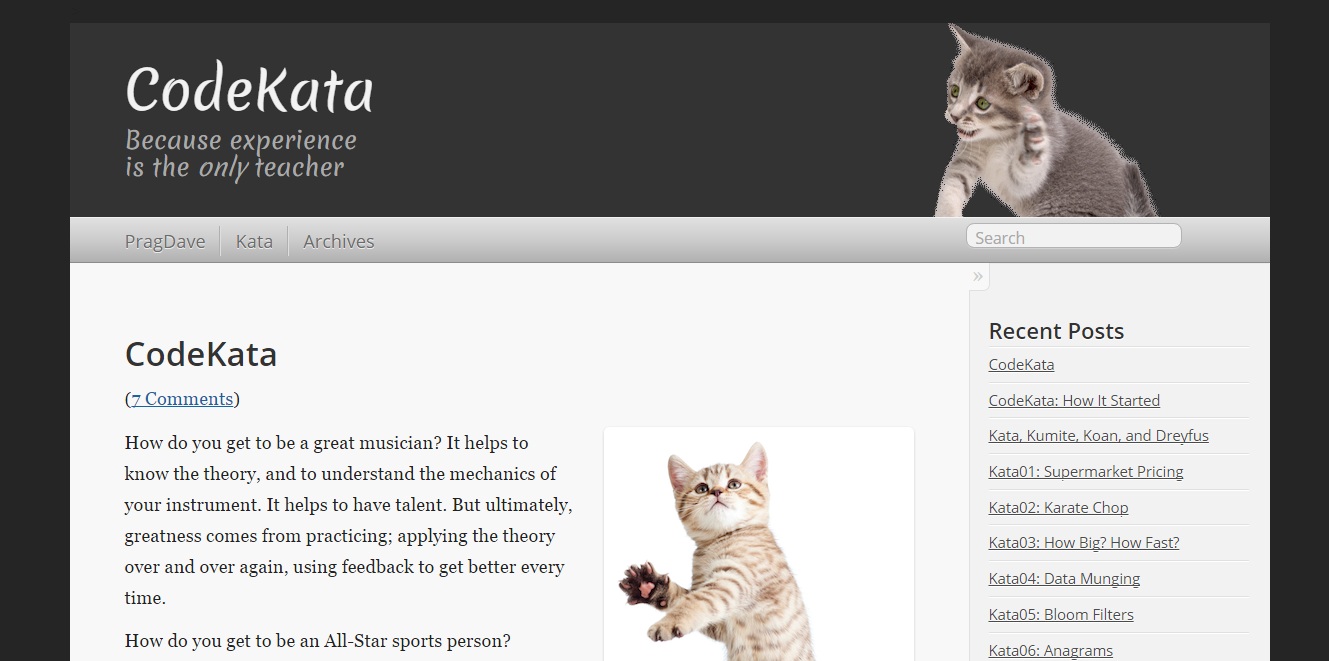Open CodeKata: How It Started post
1329x661 pixels.
1074,400
